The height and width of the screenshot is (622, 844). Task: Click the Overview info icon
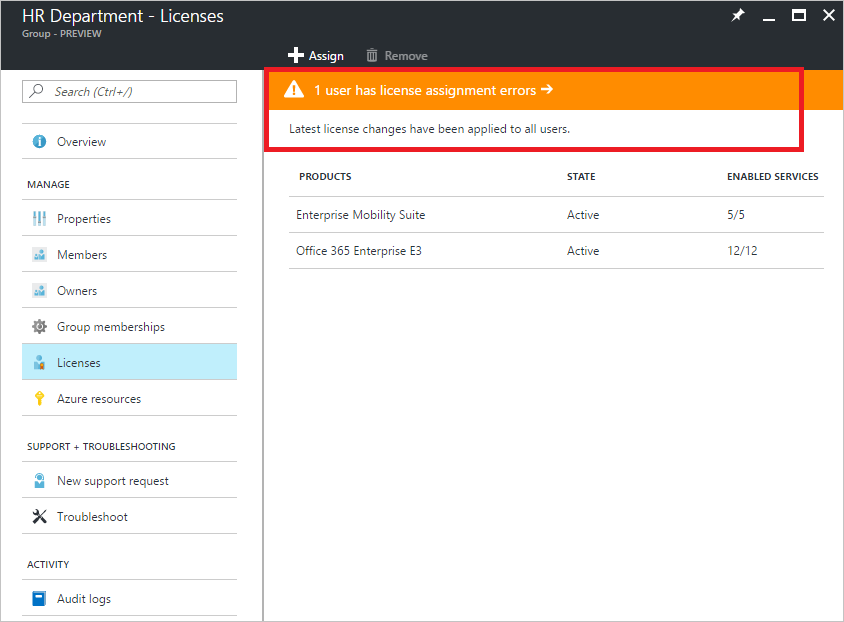[39, 142]
